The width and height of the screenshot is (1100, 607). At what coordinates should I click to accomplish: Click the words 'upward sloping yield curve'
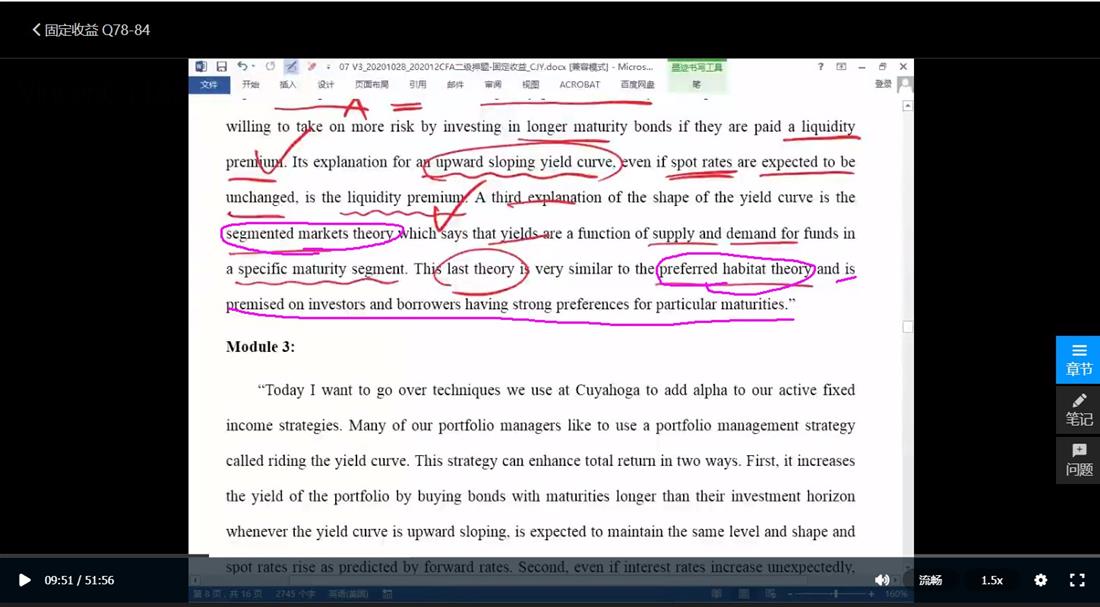526,162
